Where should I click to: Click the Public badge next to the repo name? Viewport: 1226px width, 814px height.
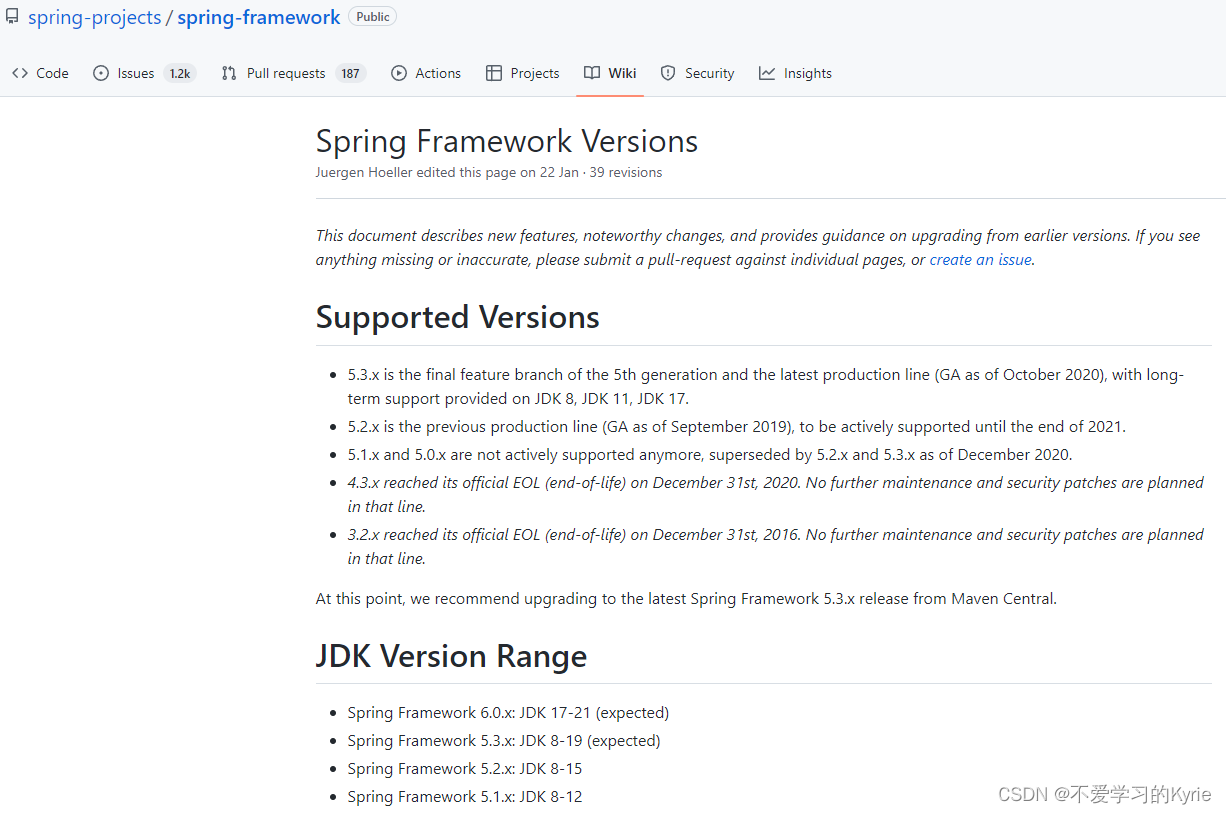click(x=372, y=16)
